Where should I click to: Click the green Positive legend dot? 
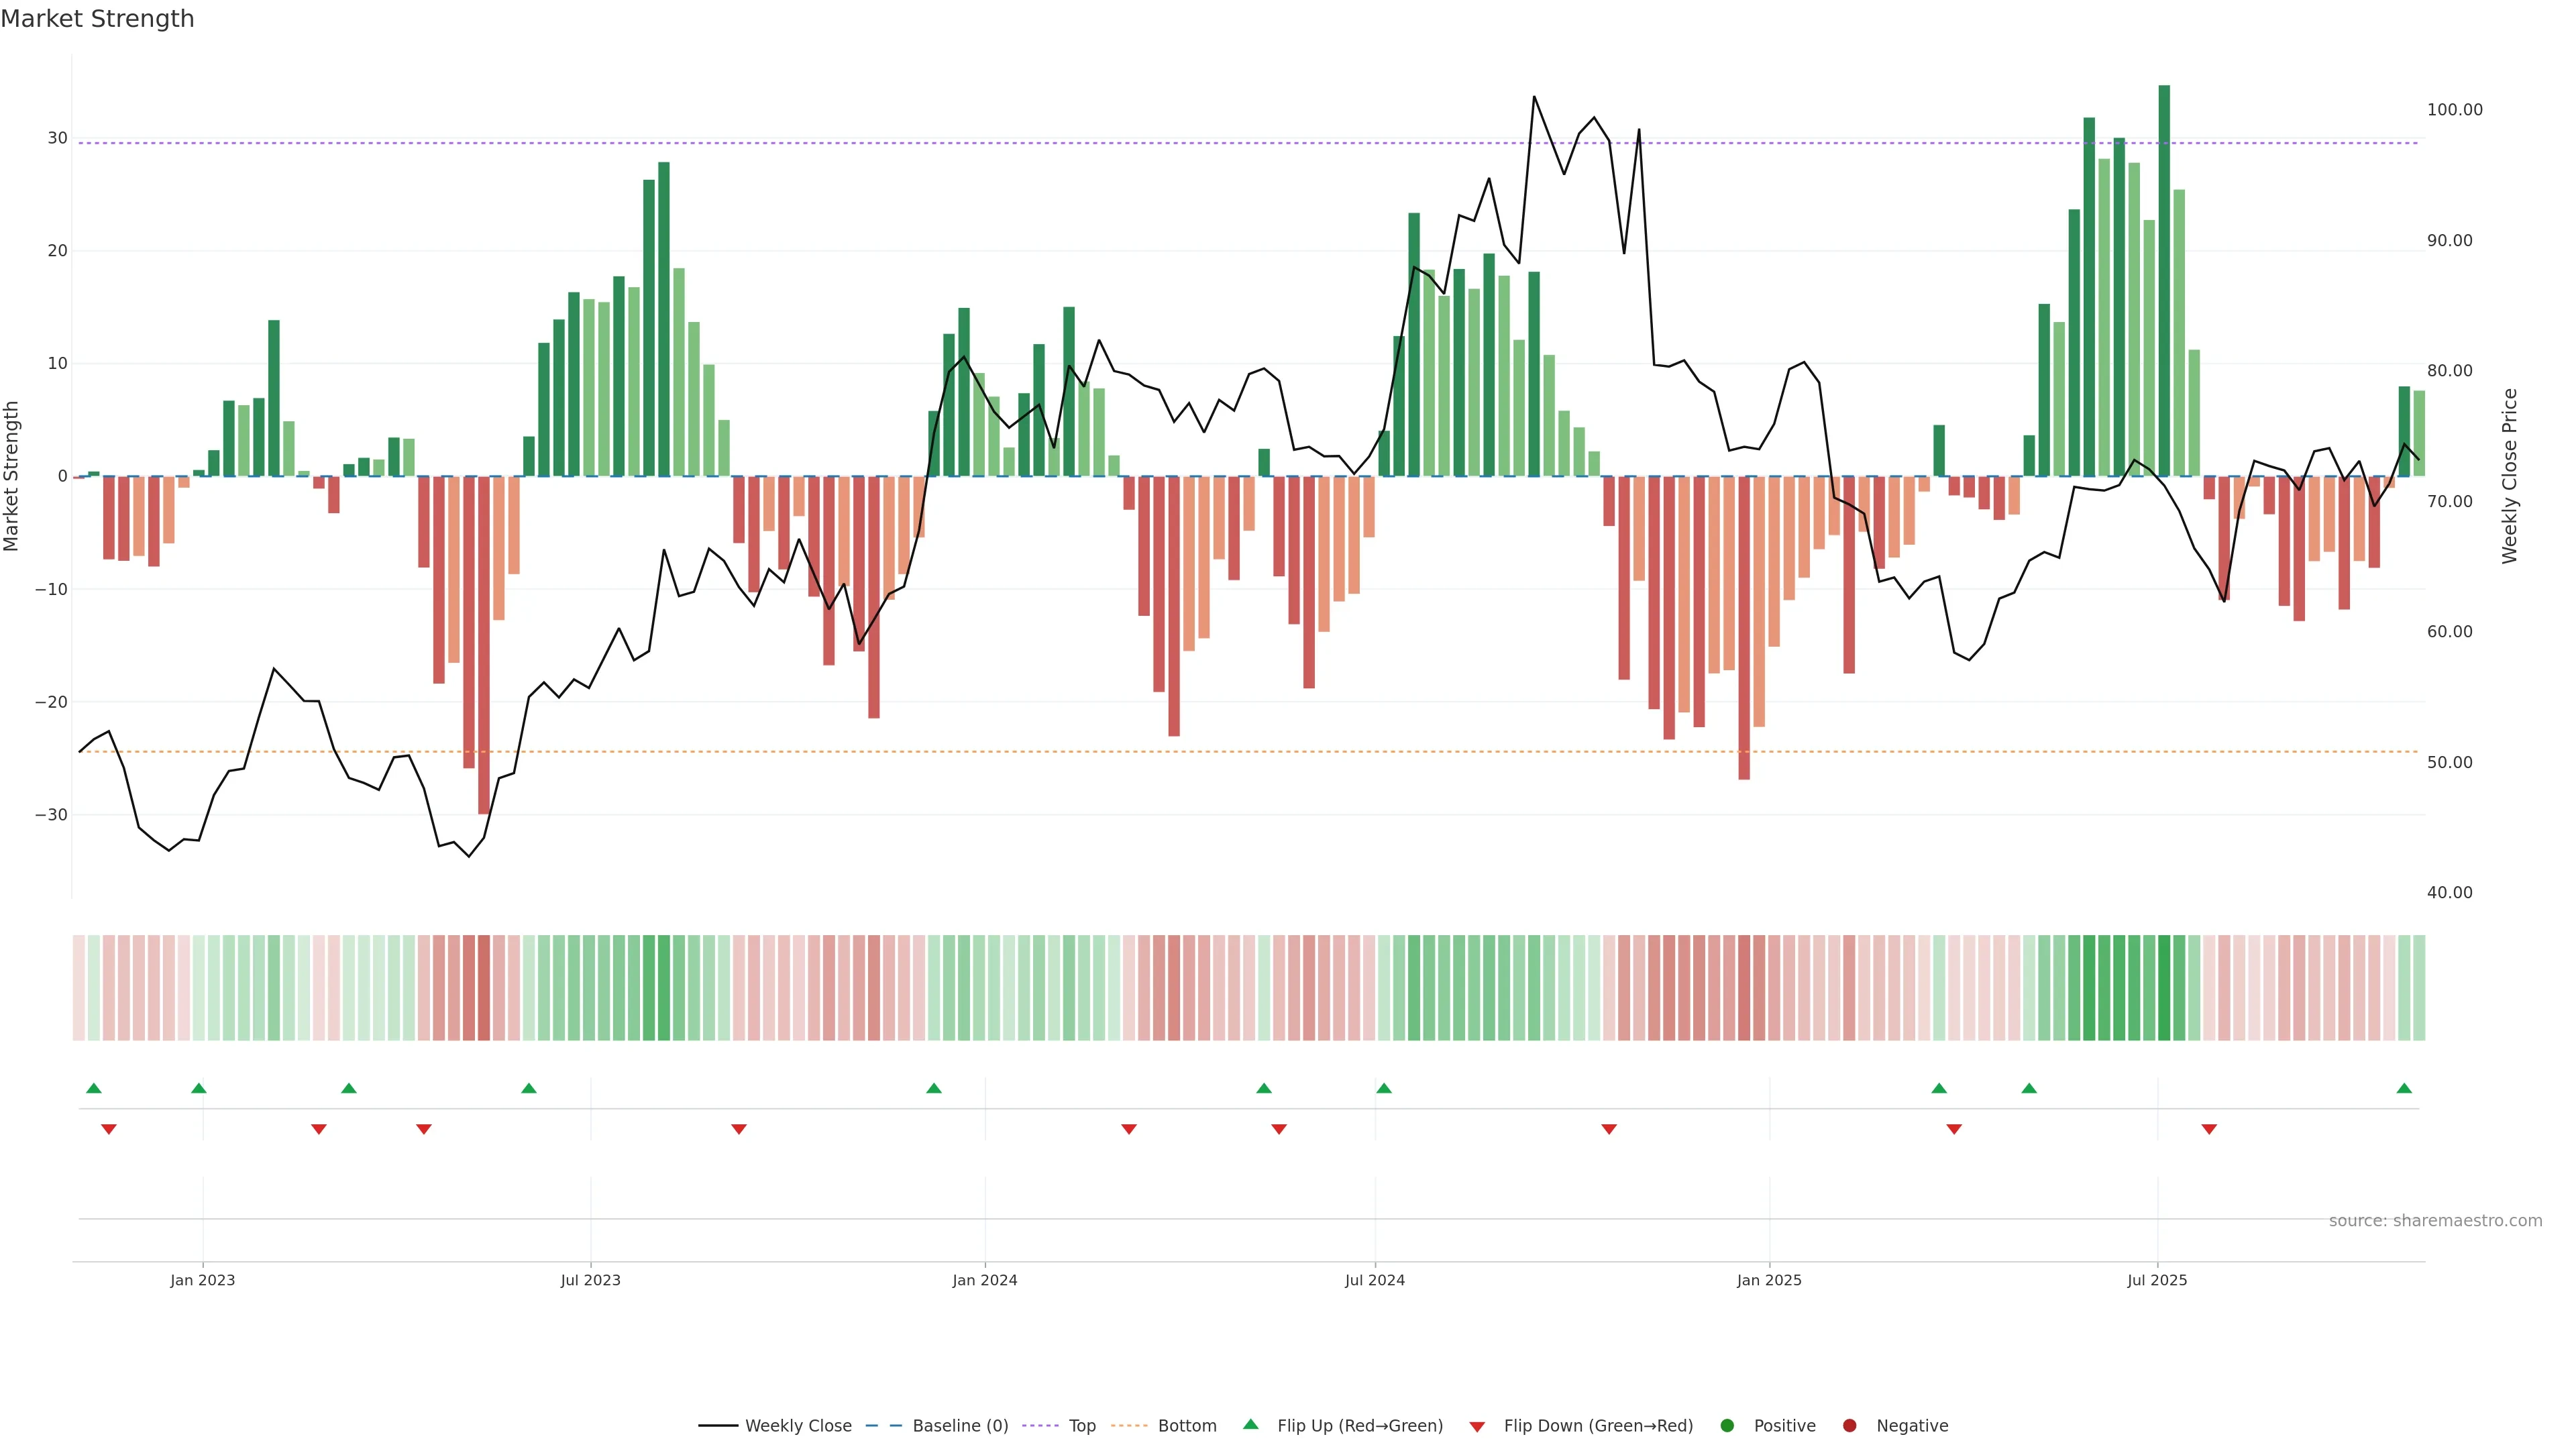pyautogui.click(x=1727, y=1425)
